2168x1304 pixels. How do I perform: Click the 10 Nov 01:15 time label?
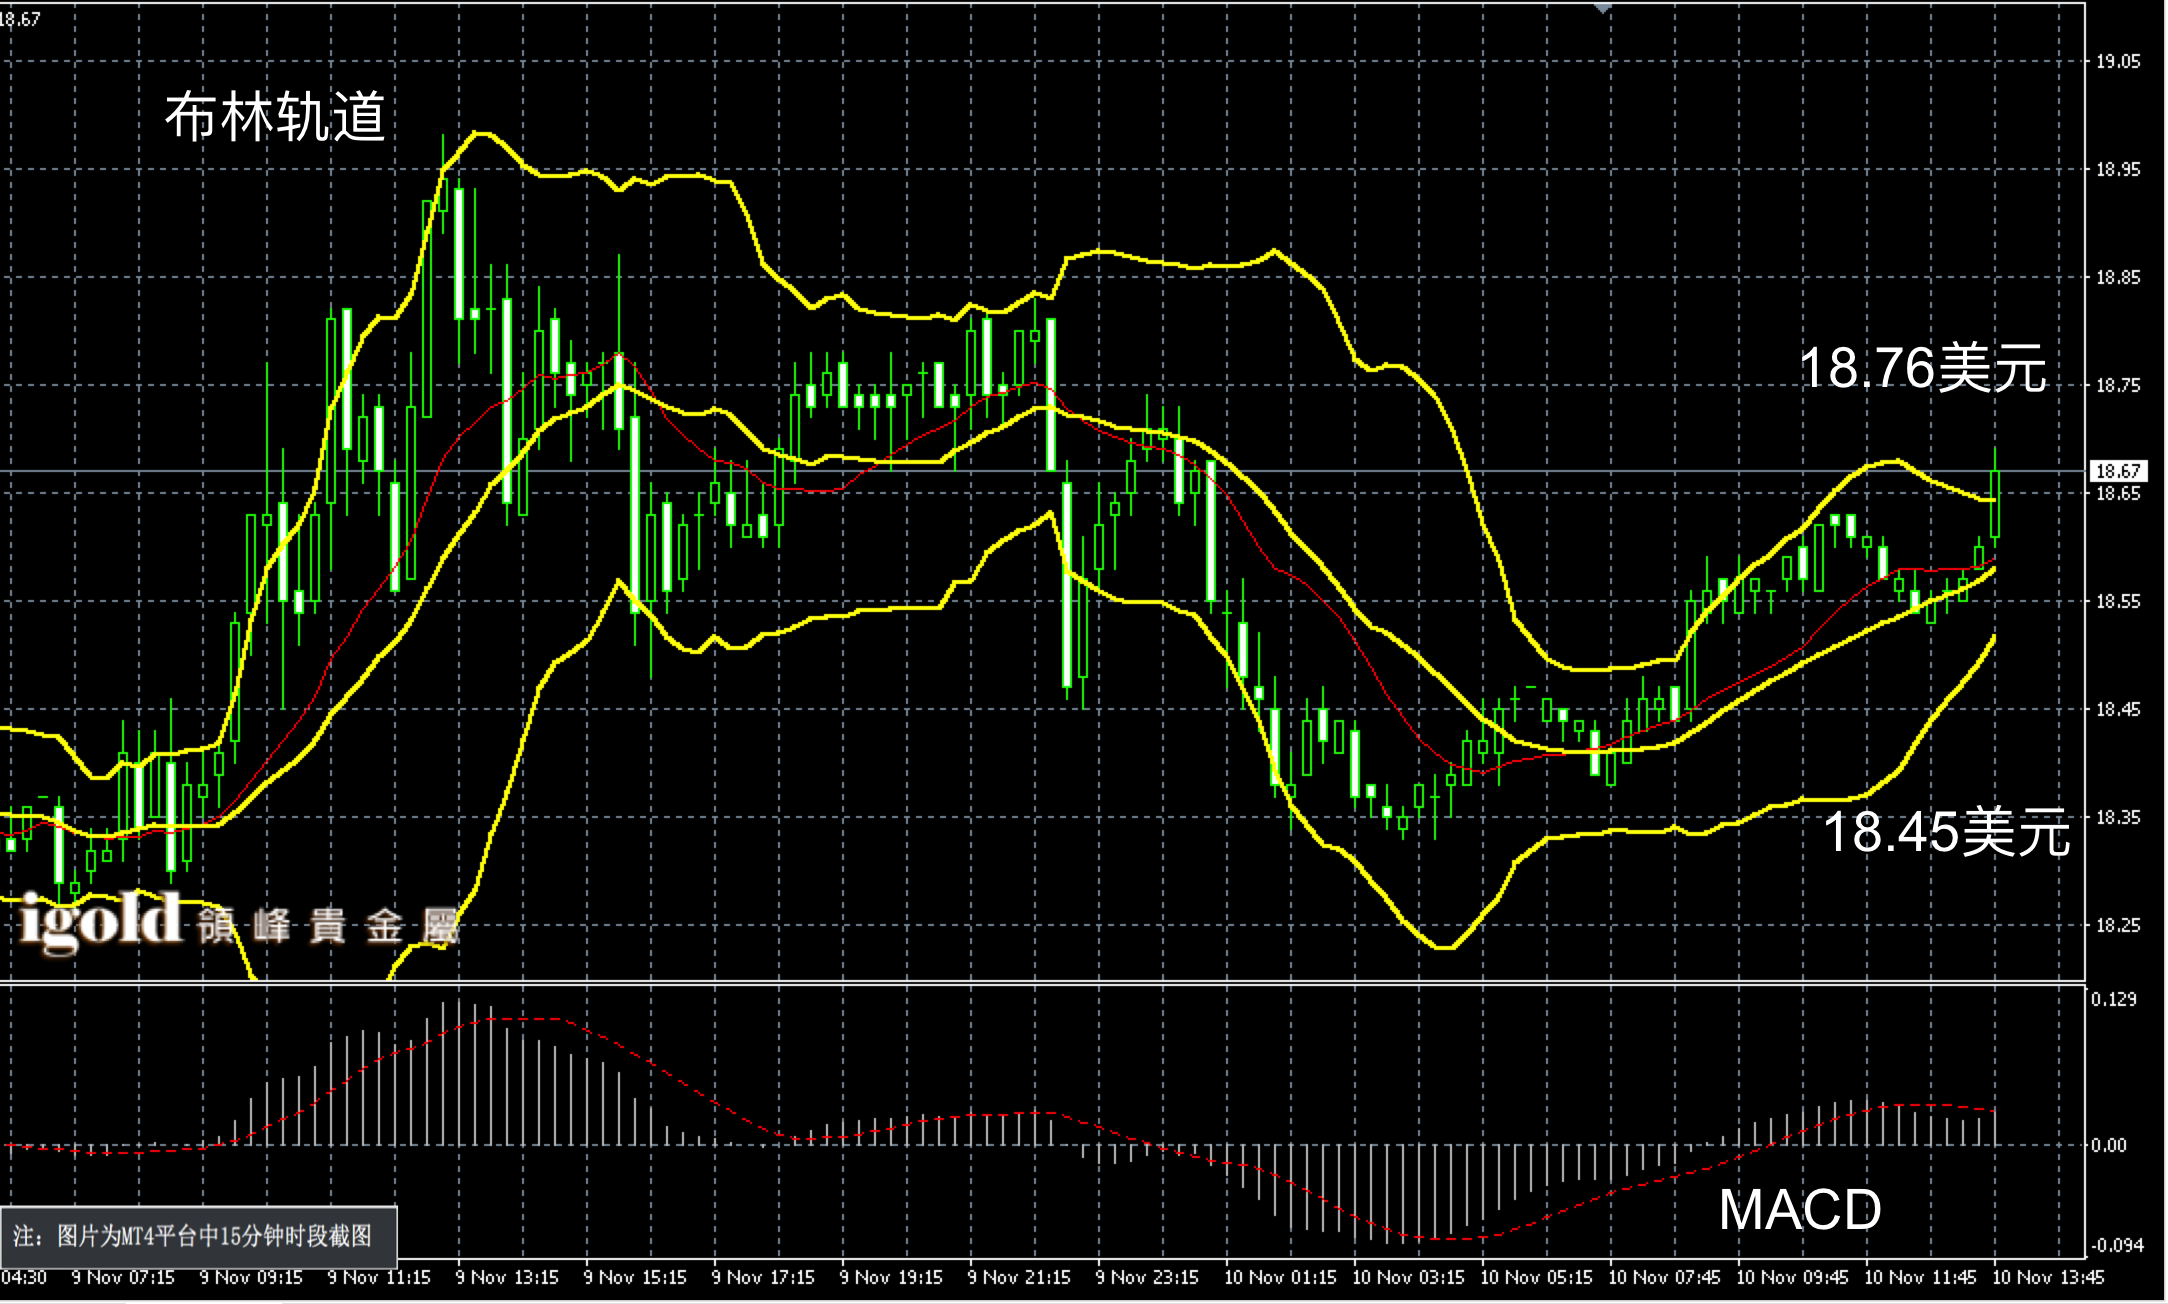tap(1280, 1277)
